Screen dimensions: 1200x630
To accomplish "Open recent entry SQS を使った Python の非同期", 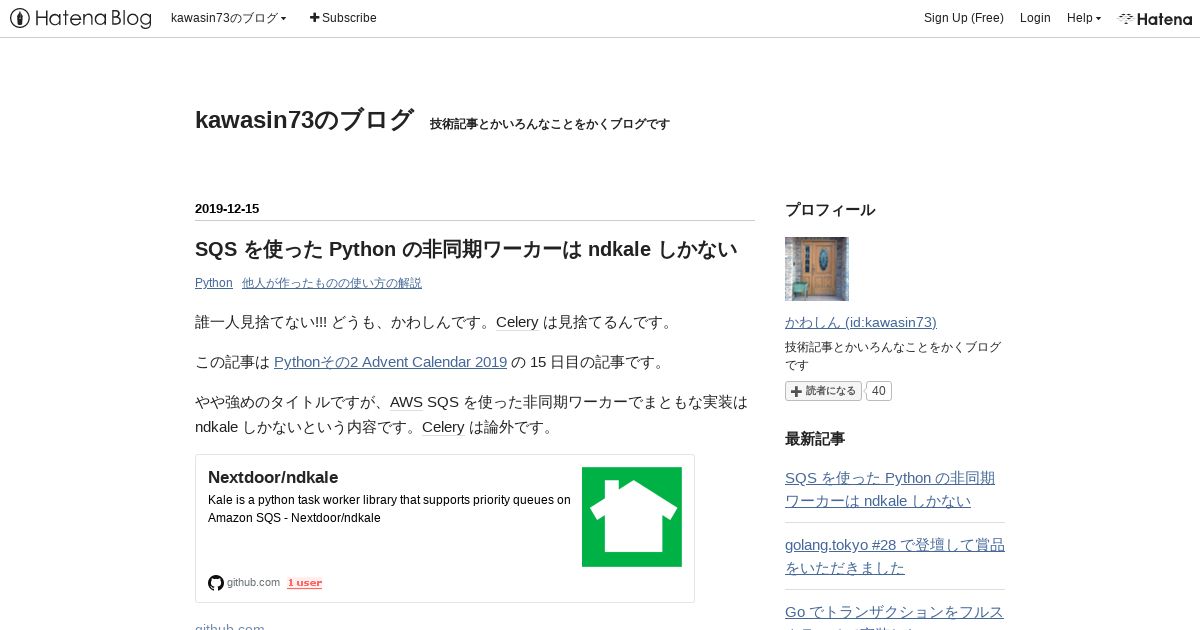I will [890, 489].
